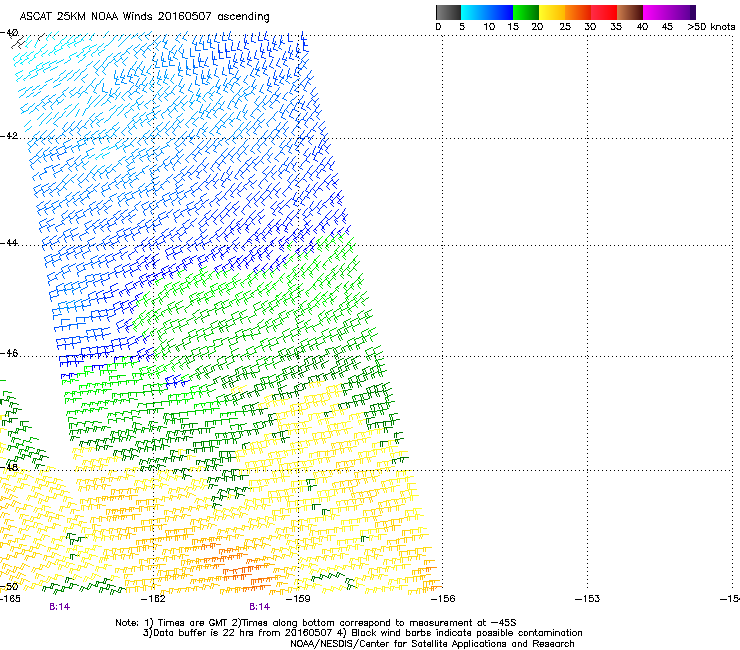Select the green 15–20 knot legend segment

526,12
